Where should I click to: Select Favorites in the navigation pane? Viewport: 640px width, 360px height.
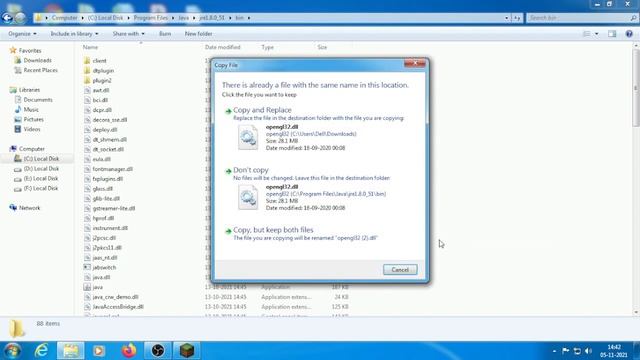point(30,51)
